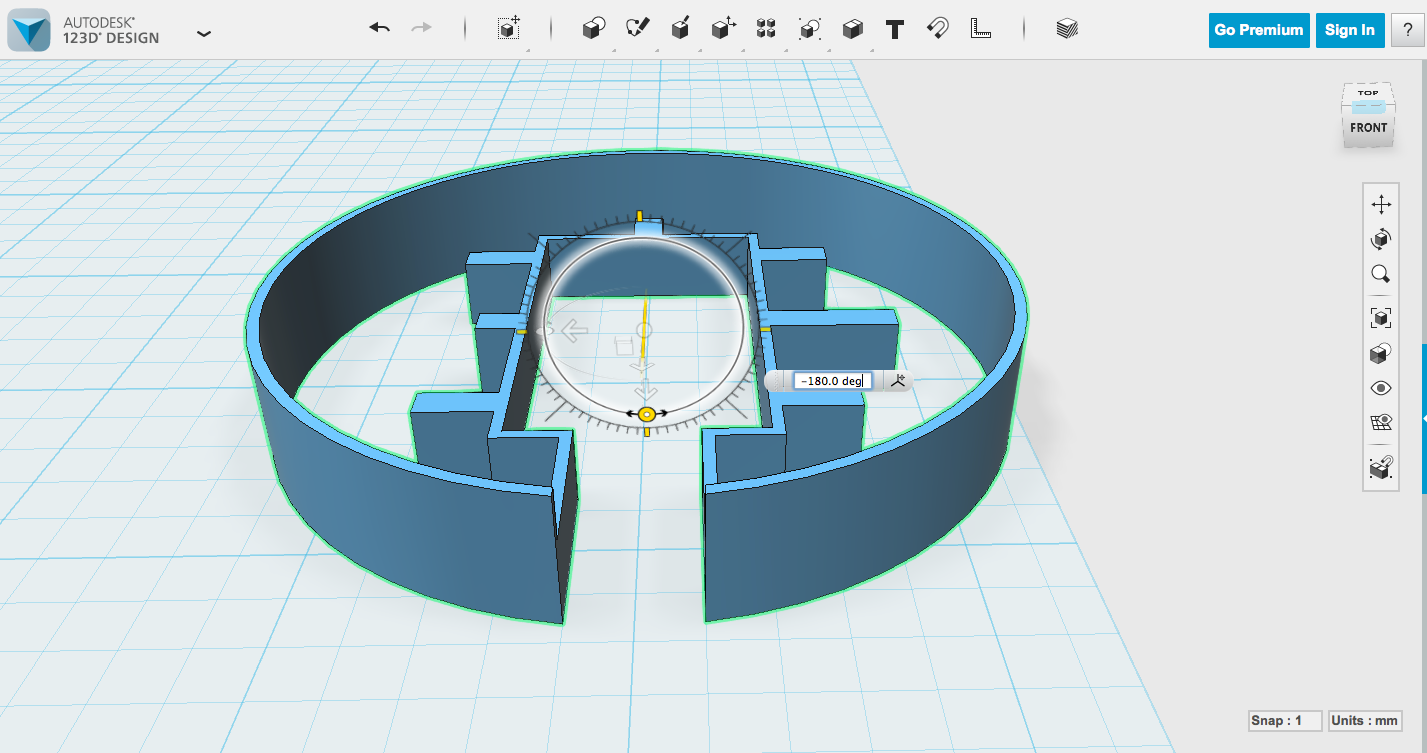Select the Text tool
The width and height of the screenshot is (1427, 753).
[x=893, y=29]
